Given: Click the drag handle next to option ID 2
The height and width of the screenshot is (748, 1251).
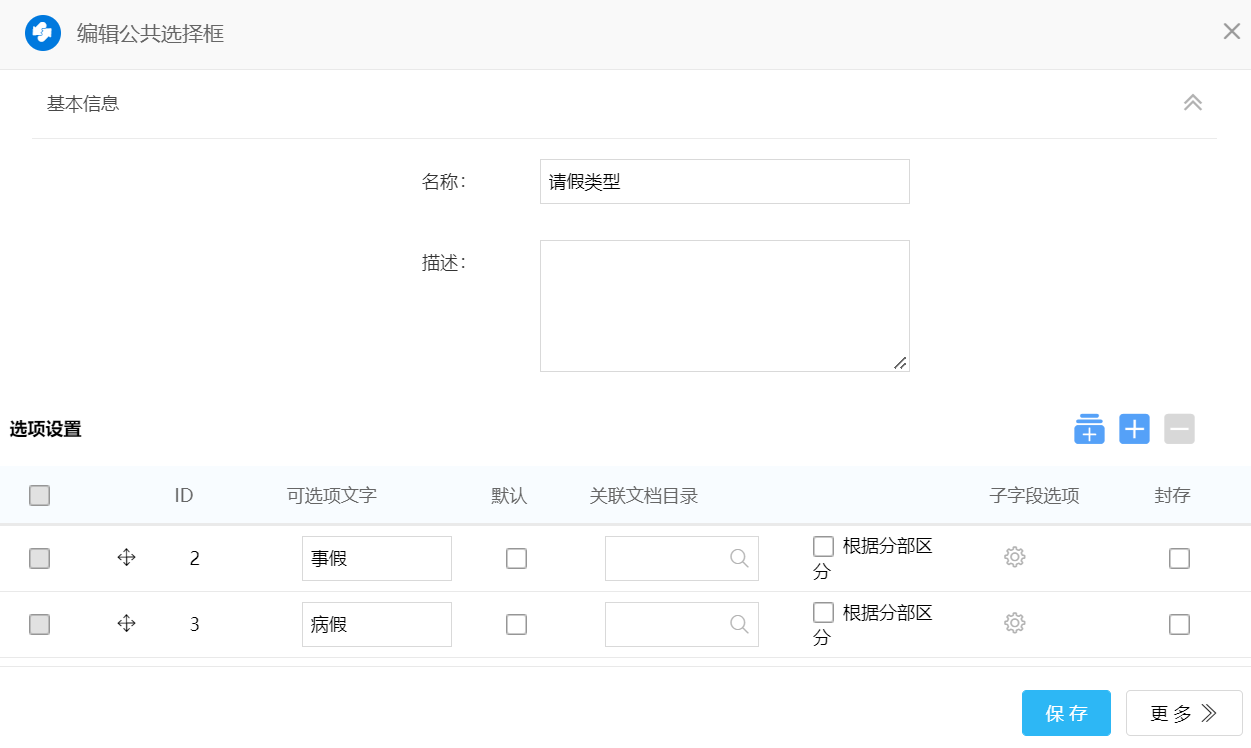Looking at the screenshot, I should [x=126, y=558].
